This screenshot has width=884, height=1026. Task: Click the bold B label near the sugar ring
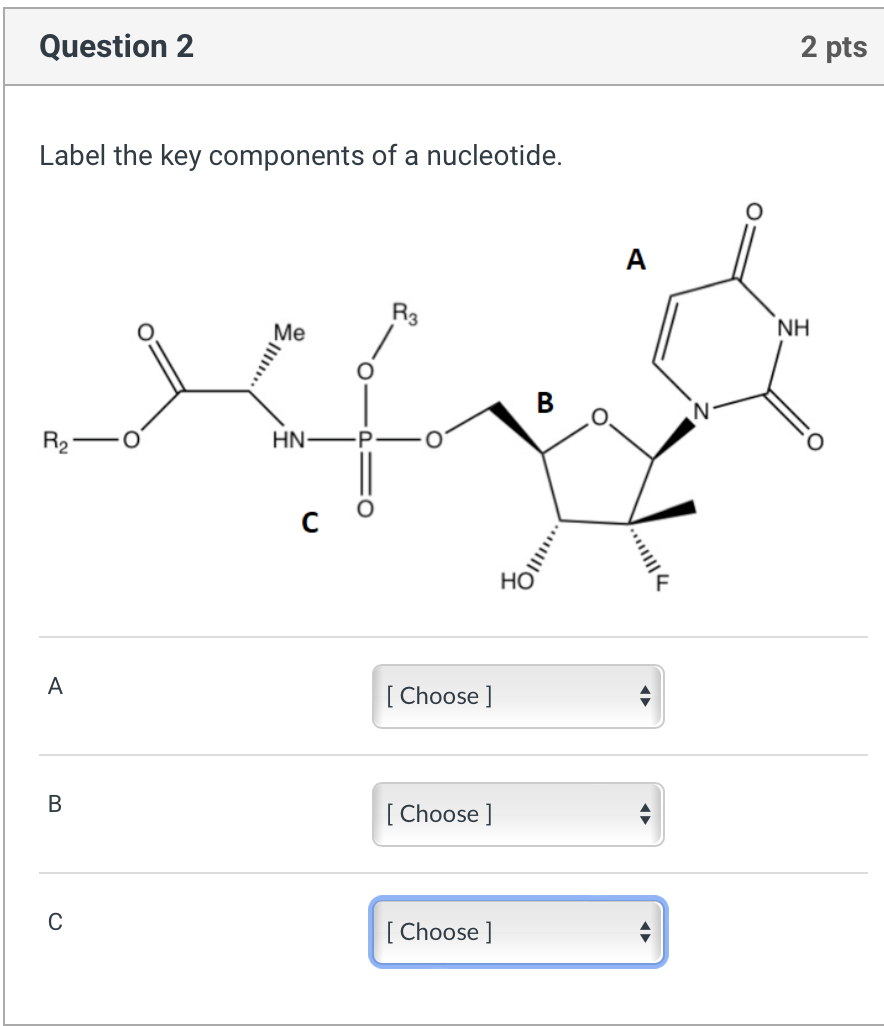point(545,402)
